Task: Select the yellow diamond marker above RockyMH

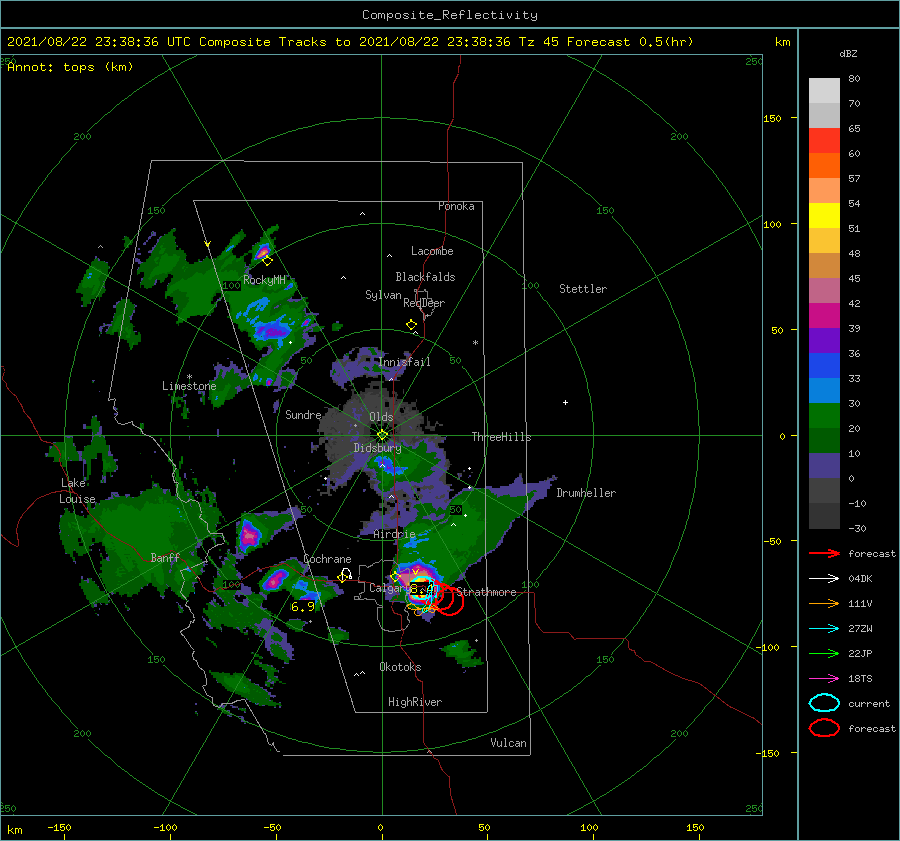Action: [267, 261]
